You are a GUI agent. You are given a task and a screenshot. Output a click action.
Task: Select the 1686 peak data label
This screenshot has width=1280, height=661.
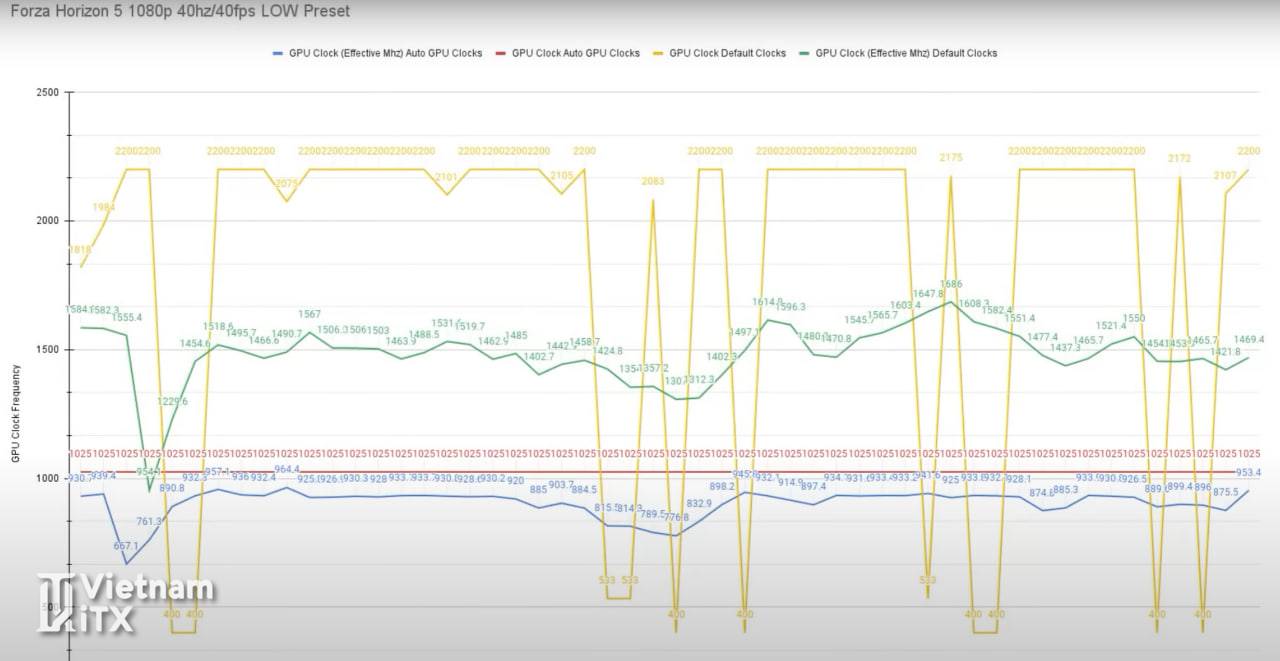pyautogui.click(x=951, y=285)
